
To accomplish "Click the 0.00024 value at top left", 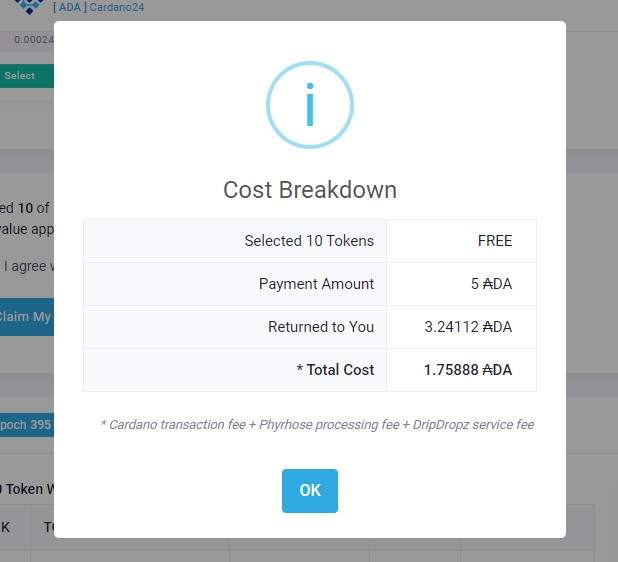I will tap(33, 39).
